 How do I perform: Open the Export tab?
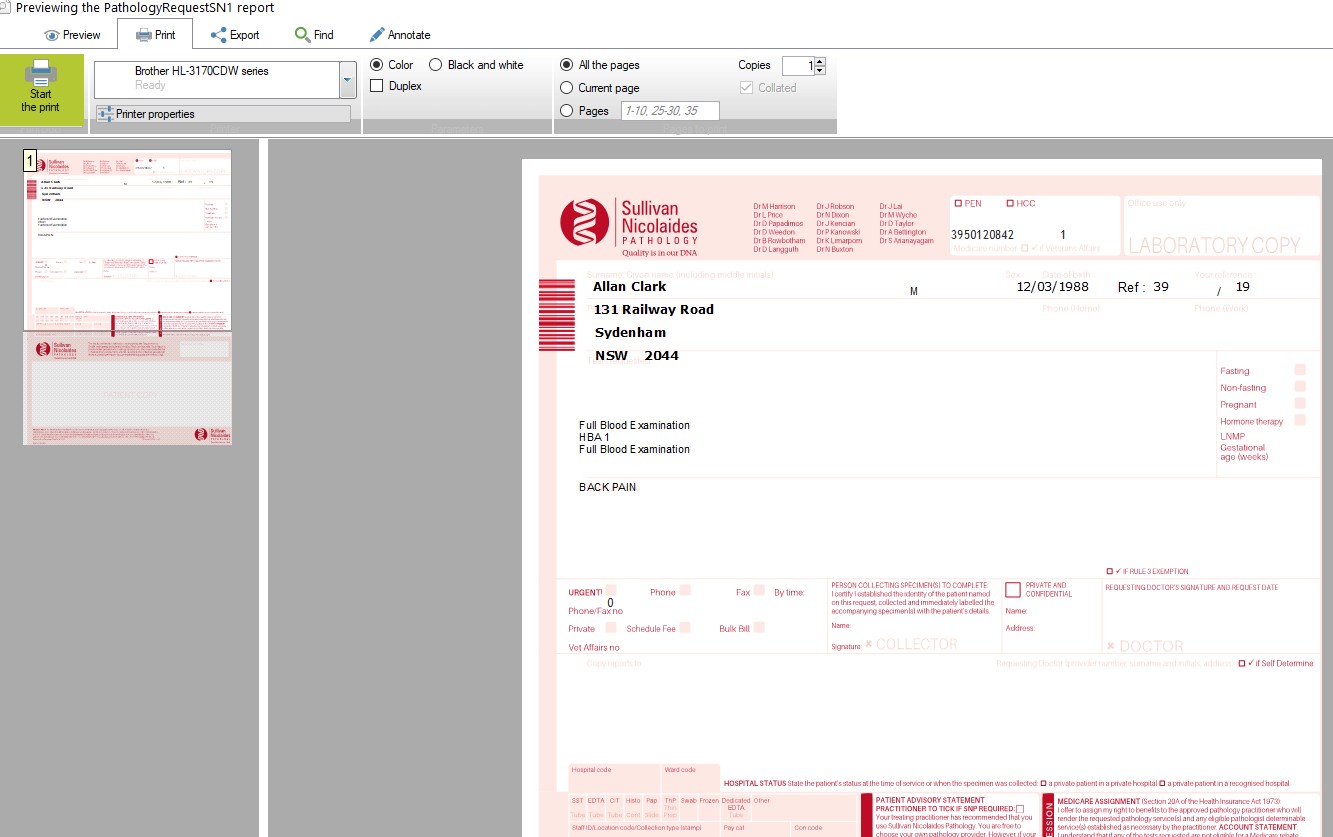(x=234, y=35)
